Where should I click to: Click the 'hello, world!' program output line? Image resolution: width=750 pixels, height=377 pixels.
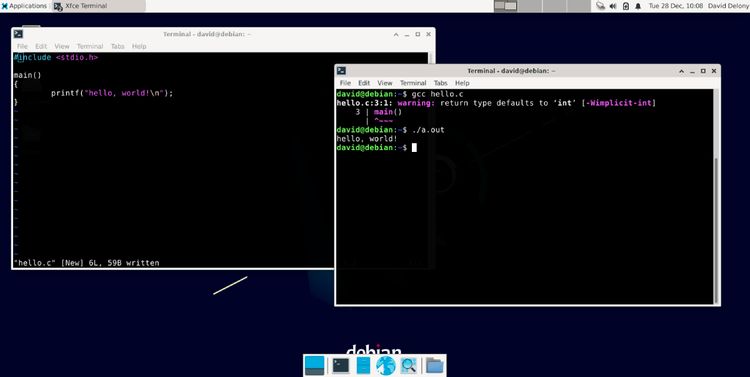[367, 139]
